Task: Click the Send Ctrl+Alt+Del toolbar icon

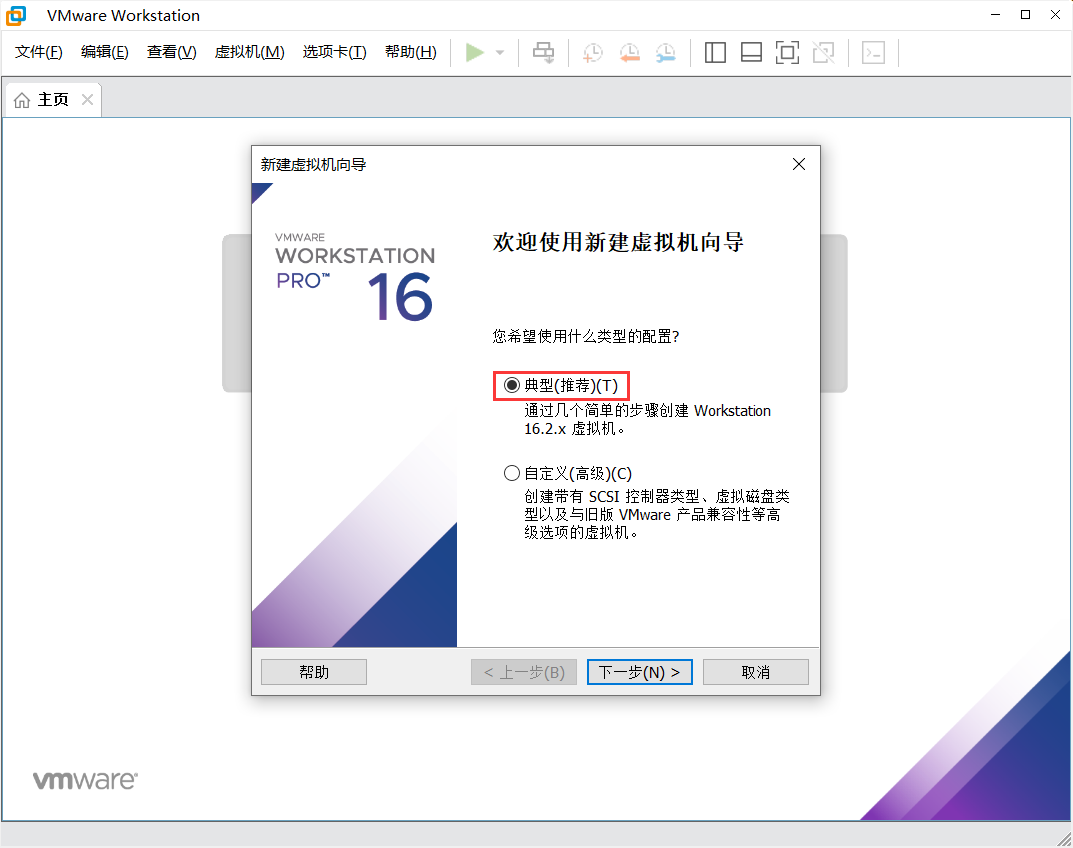Action: (544, 53)
